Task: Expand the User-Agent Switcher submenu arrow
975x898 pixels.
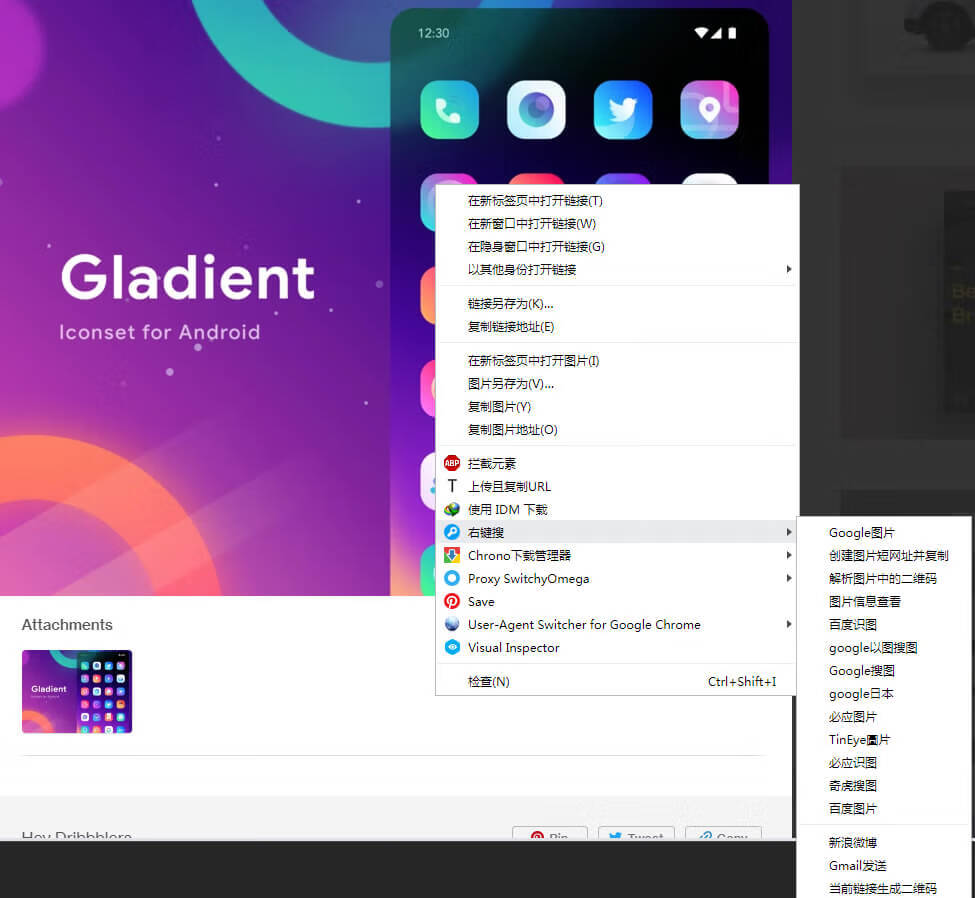Action: coord(788,624)
